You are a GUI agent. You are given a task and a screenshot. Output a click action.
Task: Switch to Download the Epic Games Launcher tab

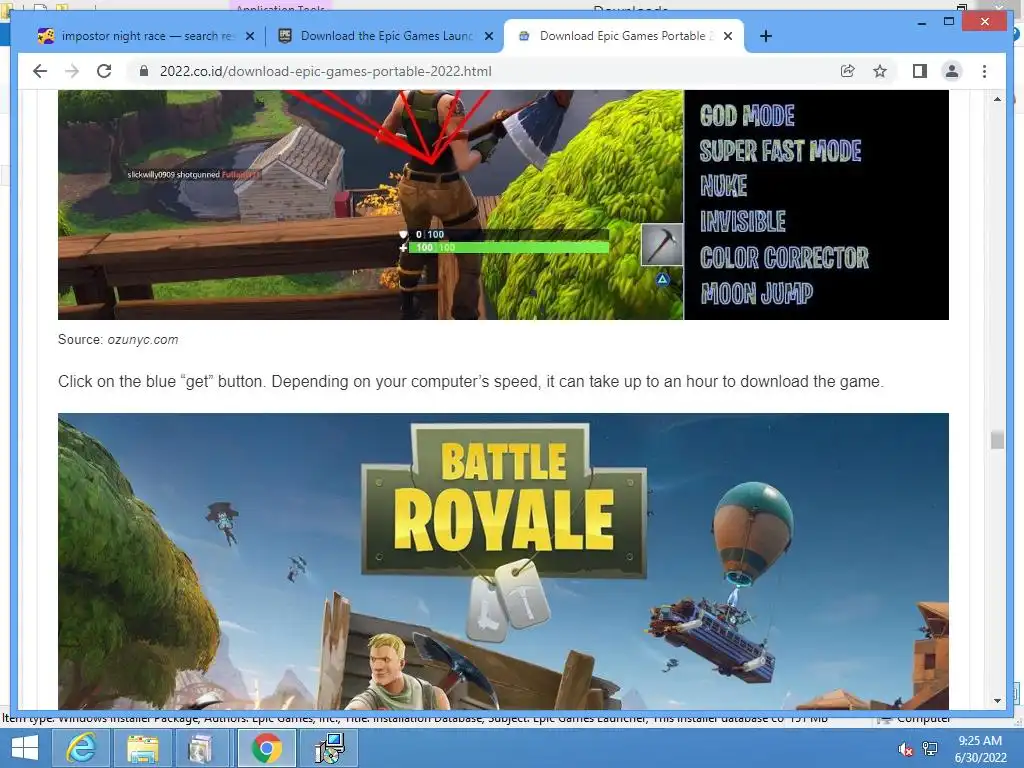(x=385, y=36)
